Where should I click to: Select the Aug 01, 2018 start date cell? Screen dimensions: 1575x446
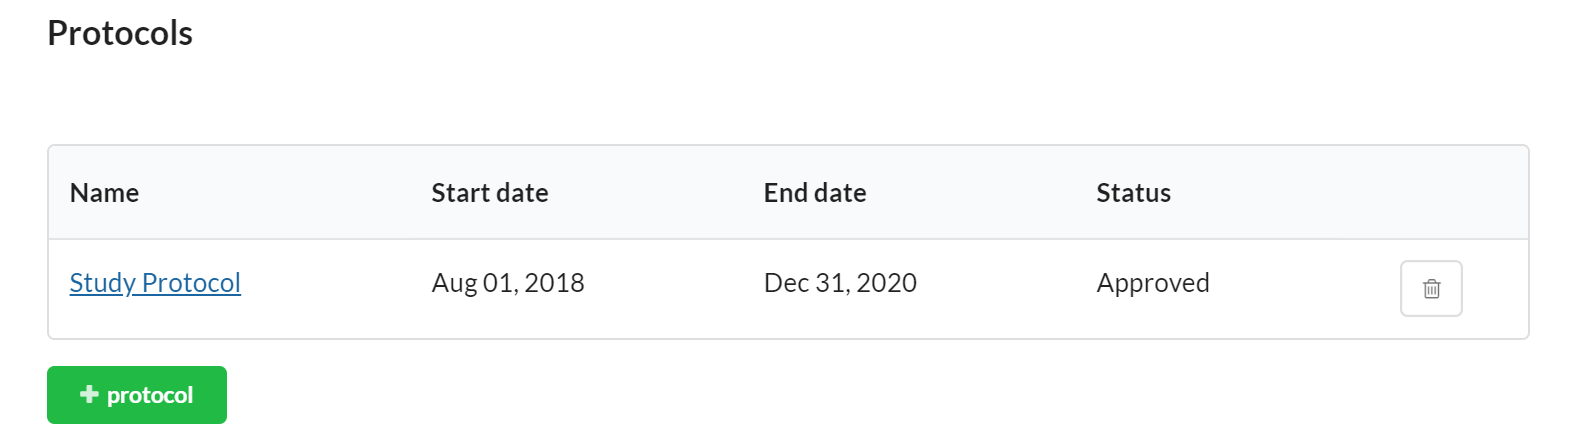tap(508, 284)
